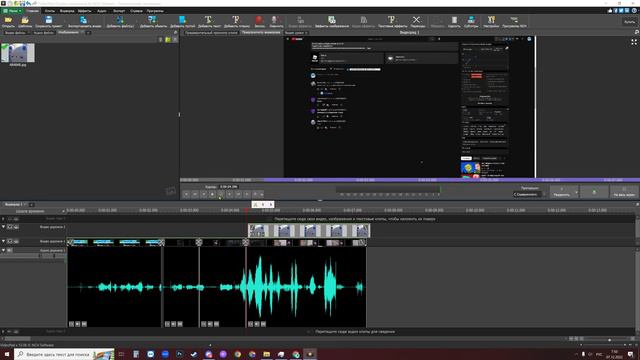Click the Buy button at top right
The width and height of the screenshot is (640, 360).
coord(629,22)
